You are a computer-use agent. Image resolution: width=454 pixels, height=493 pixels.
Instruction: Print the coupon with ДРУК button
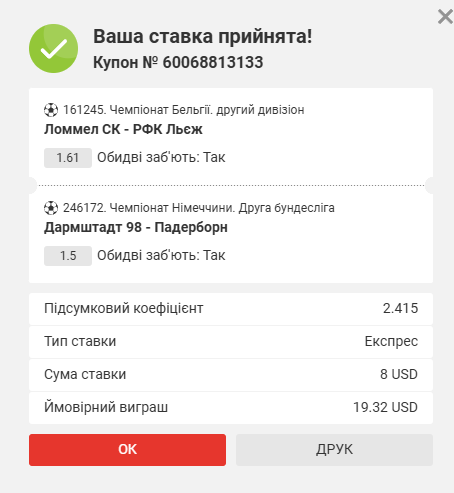pos(334,450)
